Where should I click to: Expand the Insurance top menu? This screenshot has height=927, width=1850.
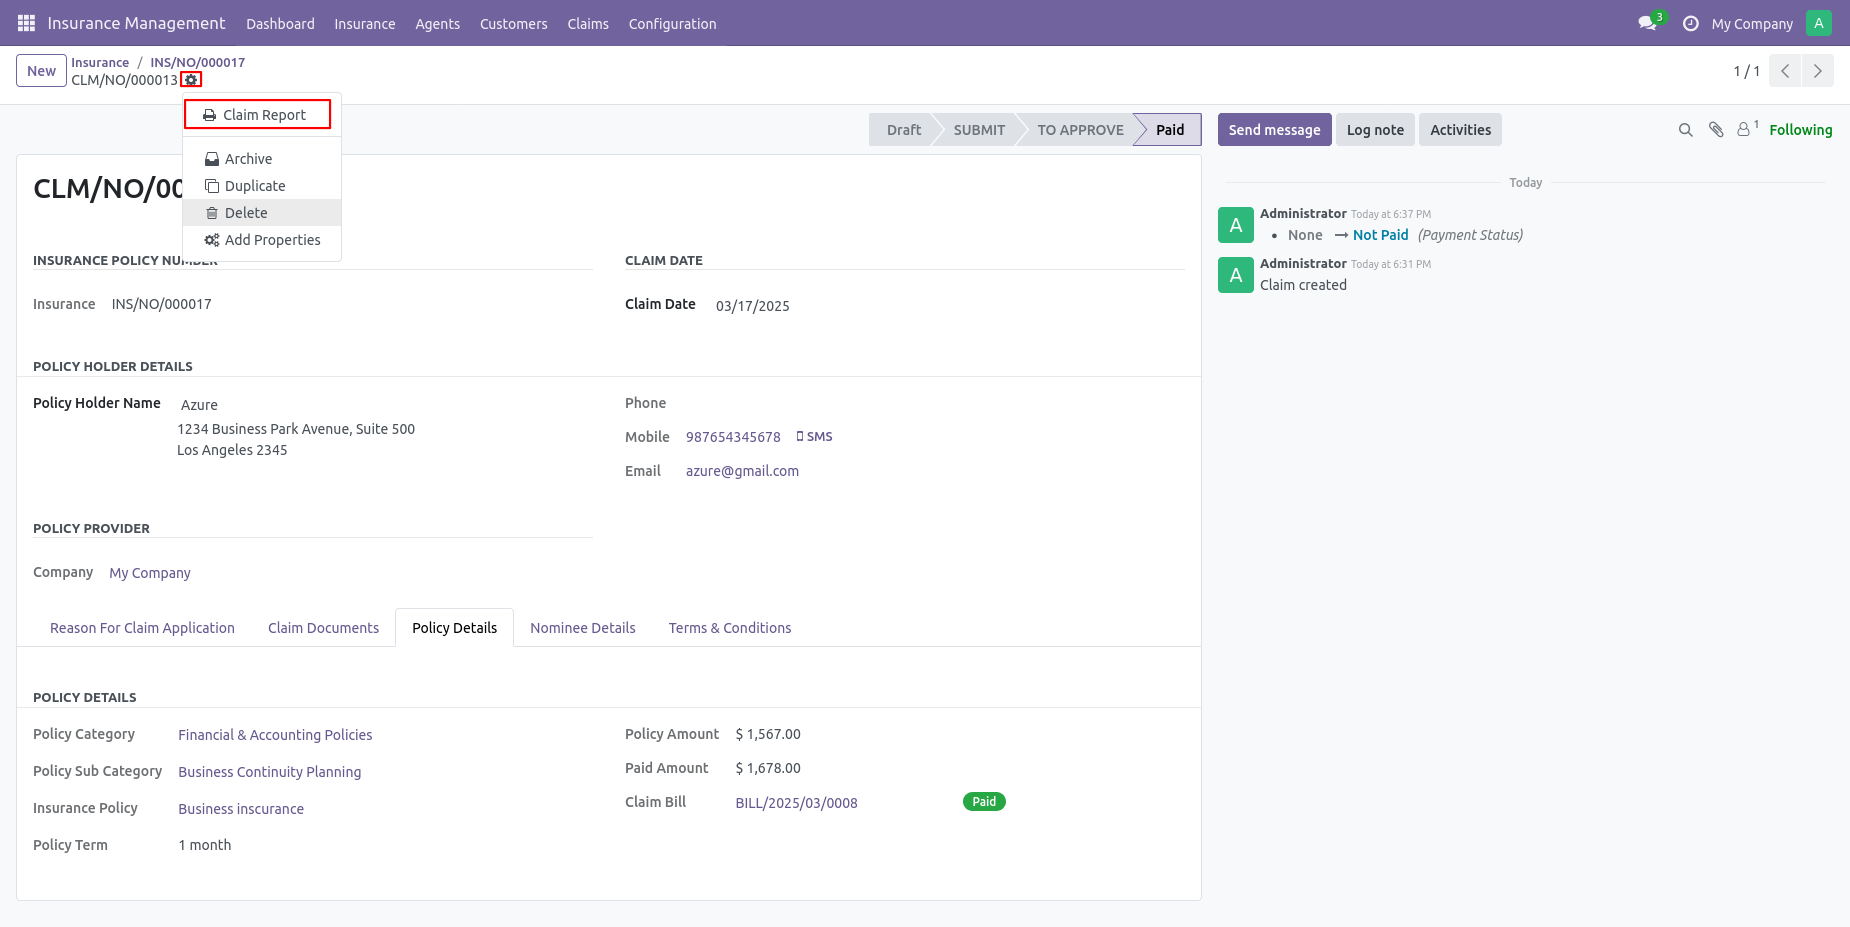pos(365,23)
